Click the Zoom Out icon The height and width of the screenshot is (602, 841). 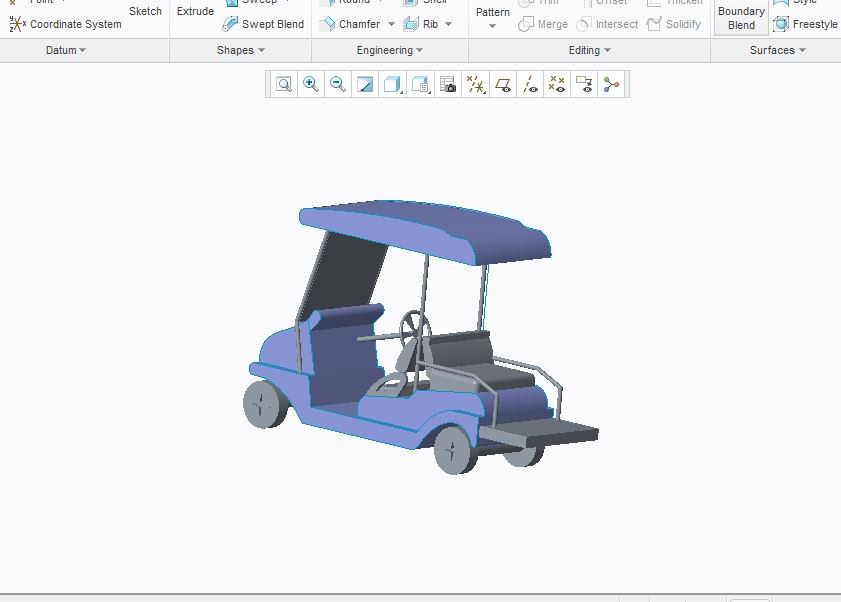(x=337, y=84)
